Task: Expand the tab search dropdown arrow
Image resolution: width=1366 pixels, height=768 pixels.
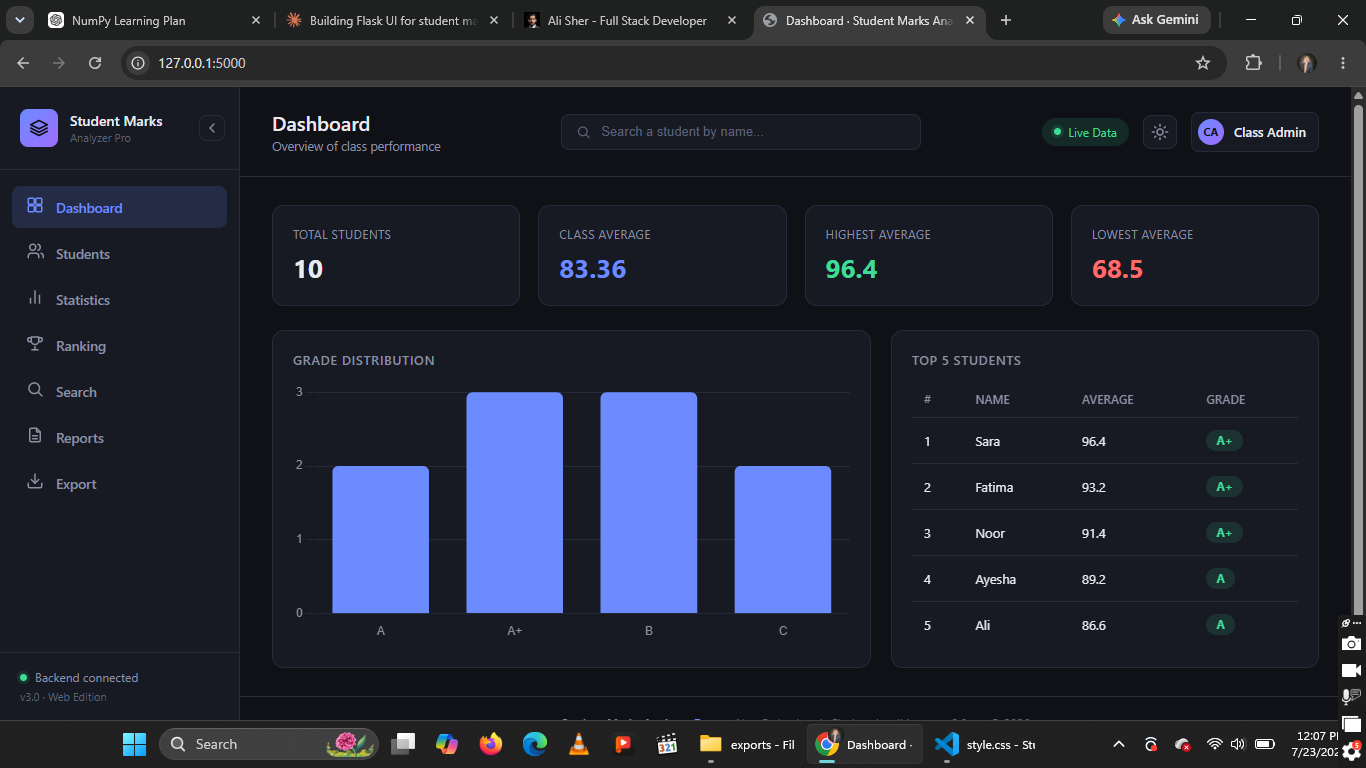Action: 19,20
